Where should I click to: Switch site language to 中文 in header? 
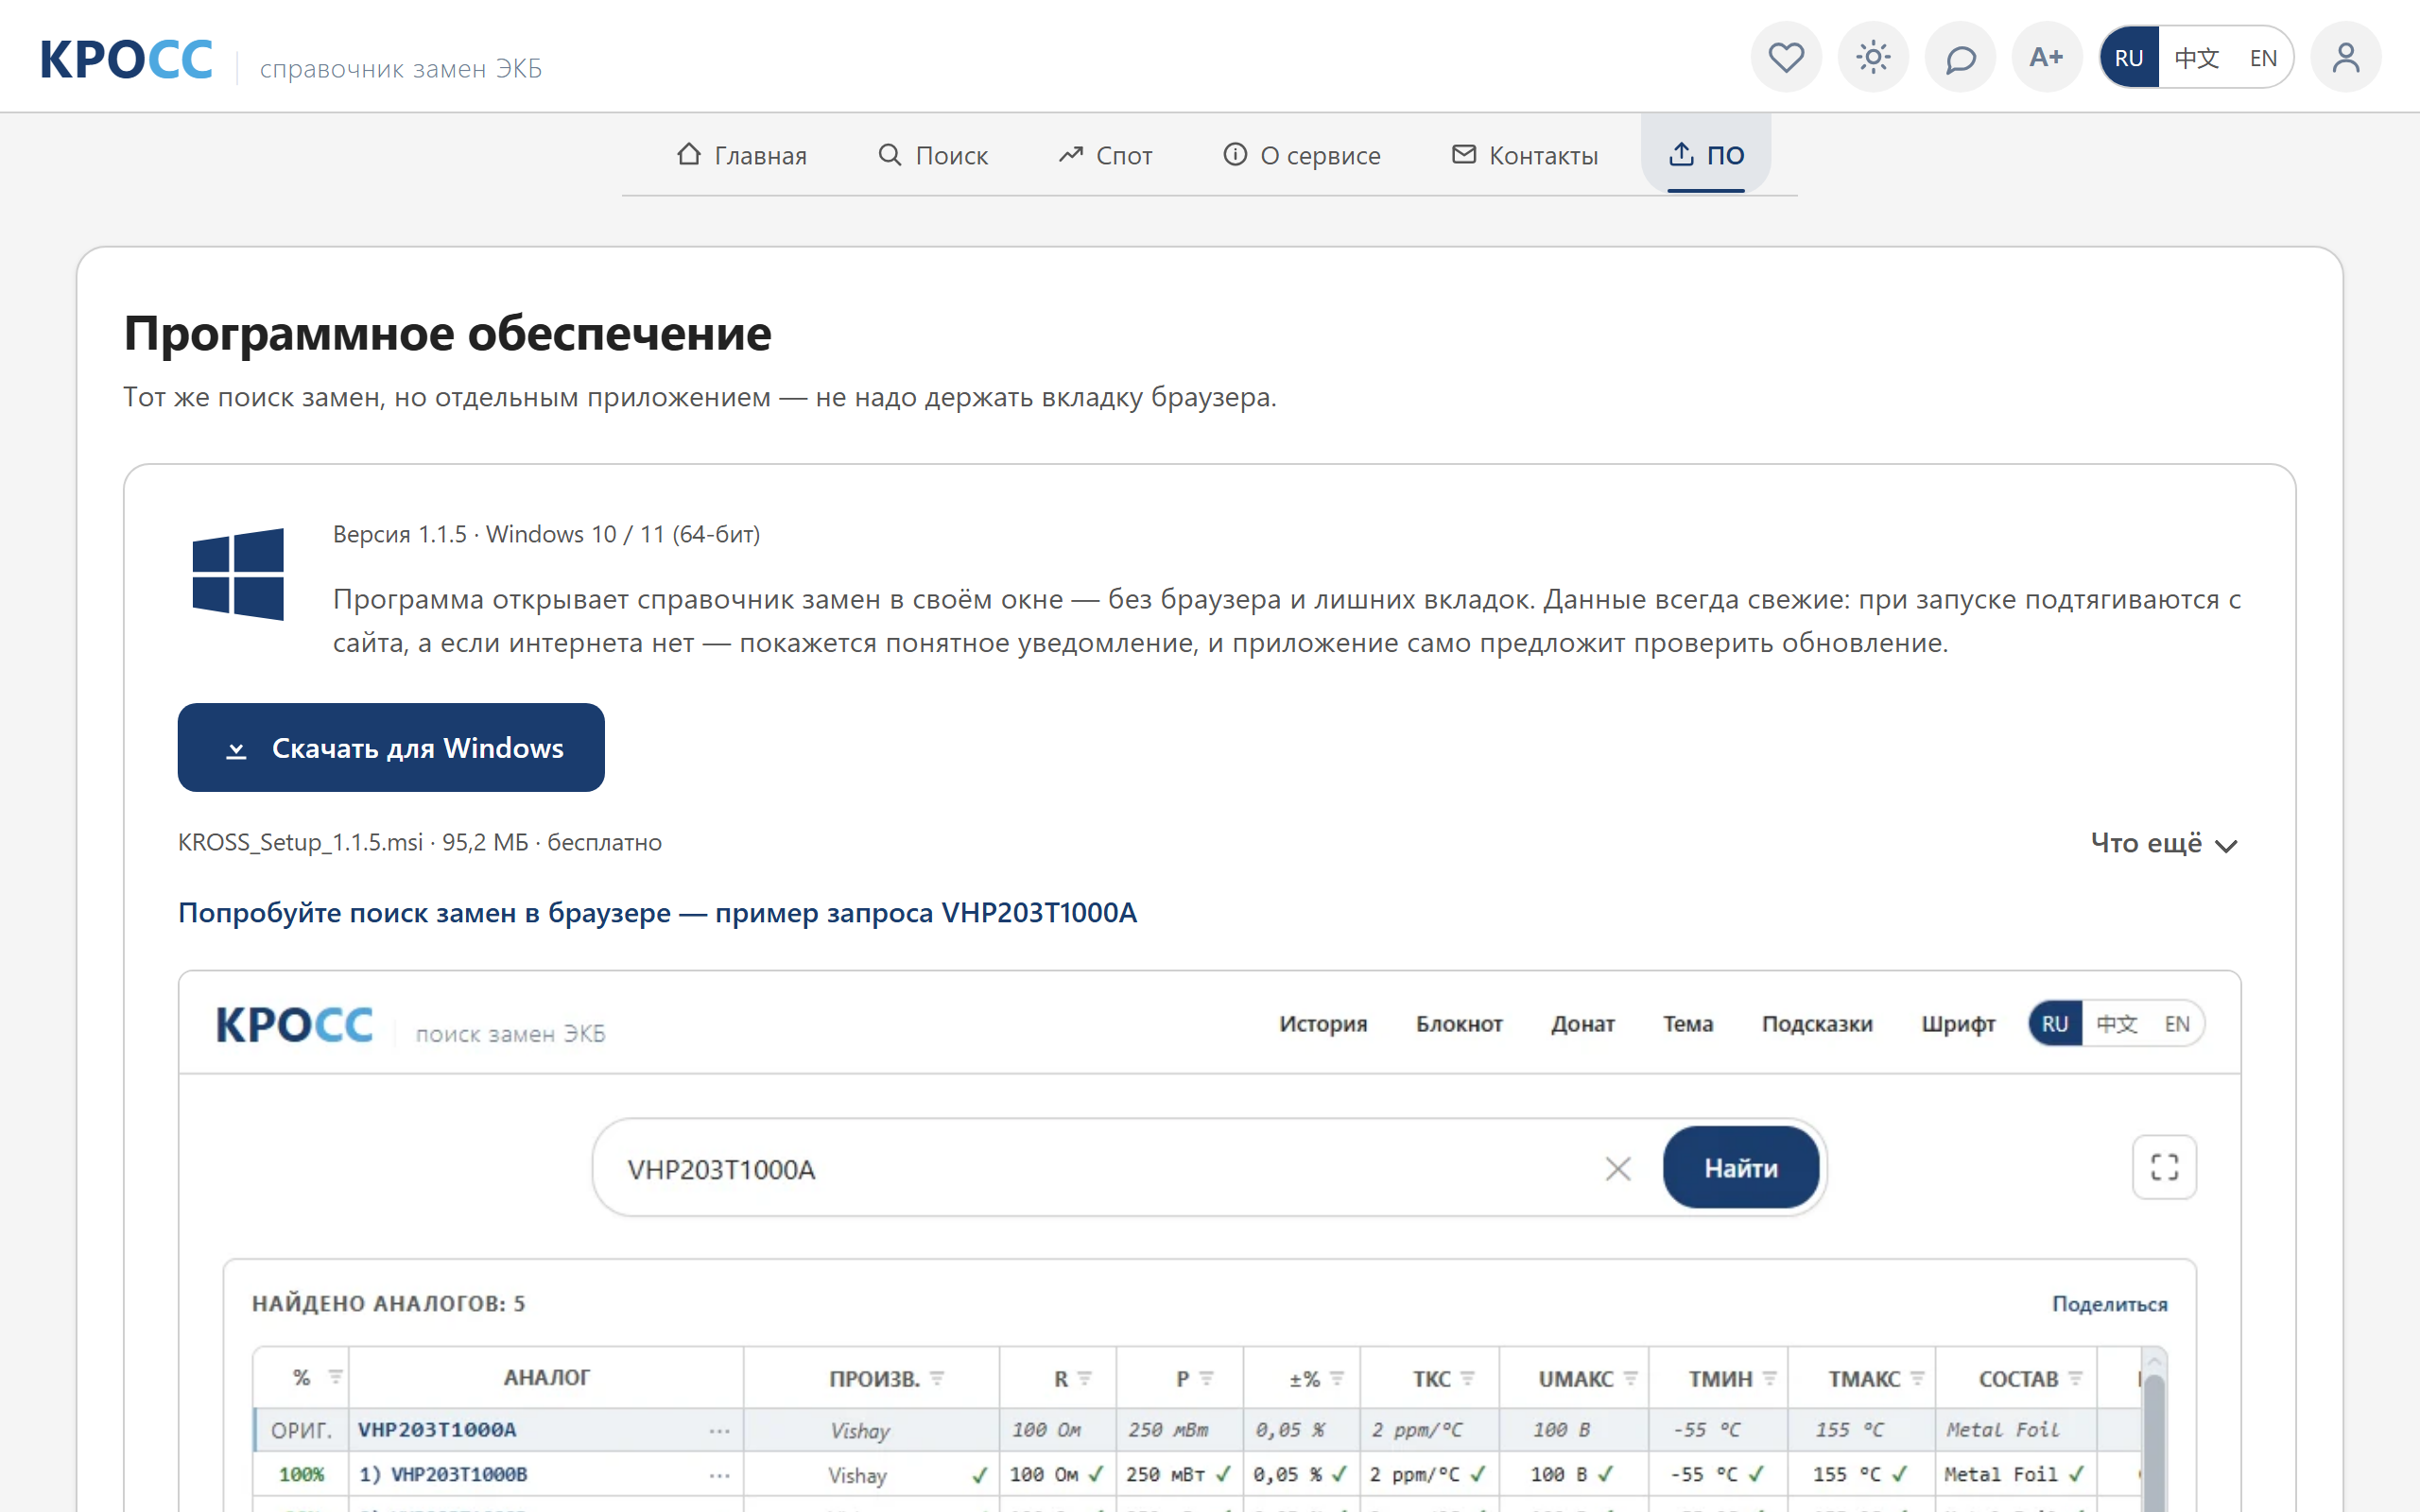pos(2196,57)
